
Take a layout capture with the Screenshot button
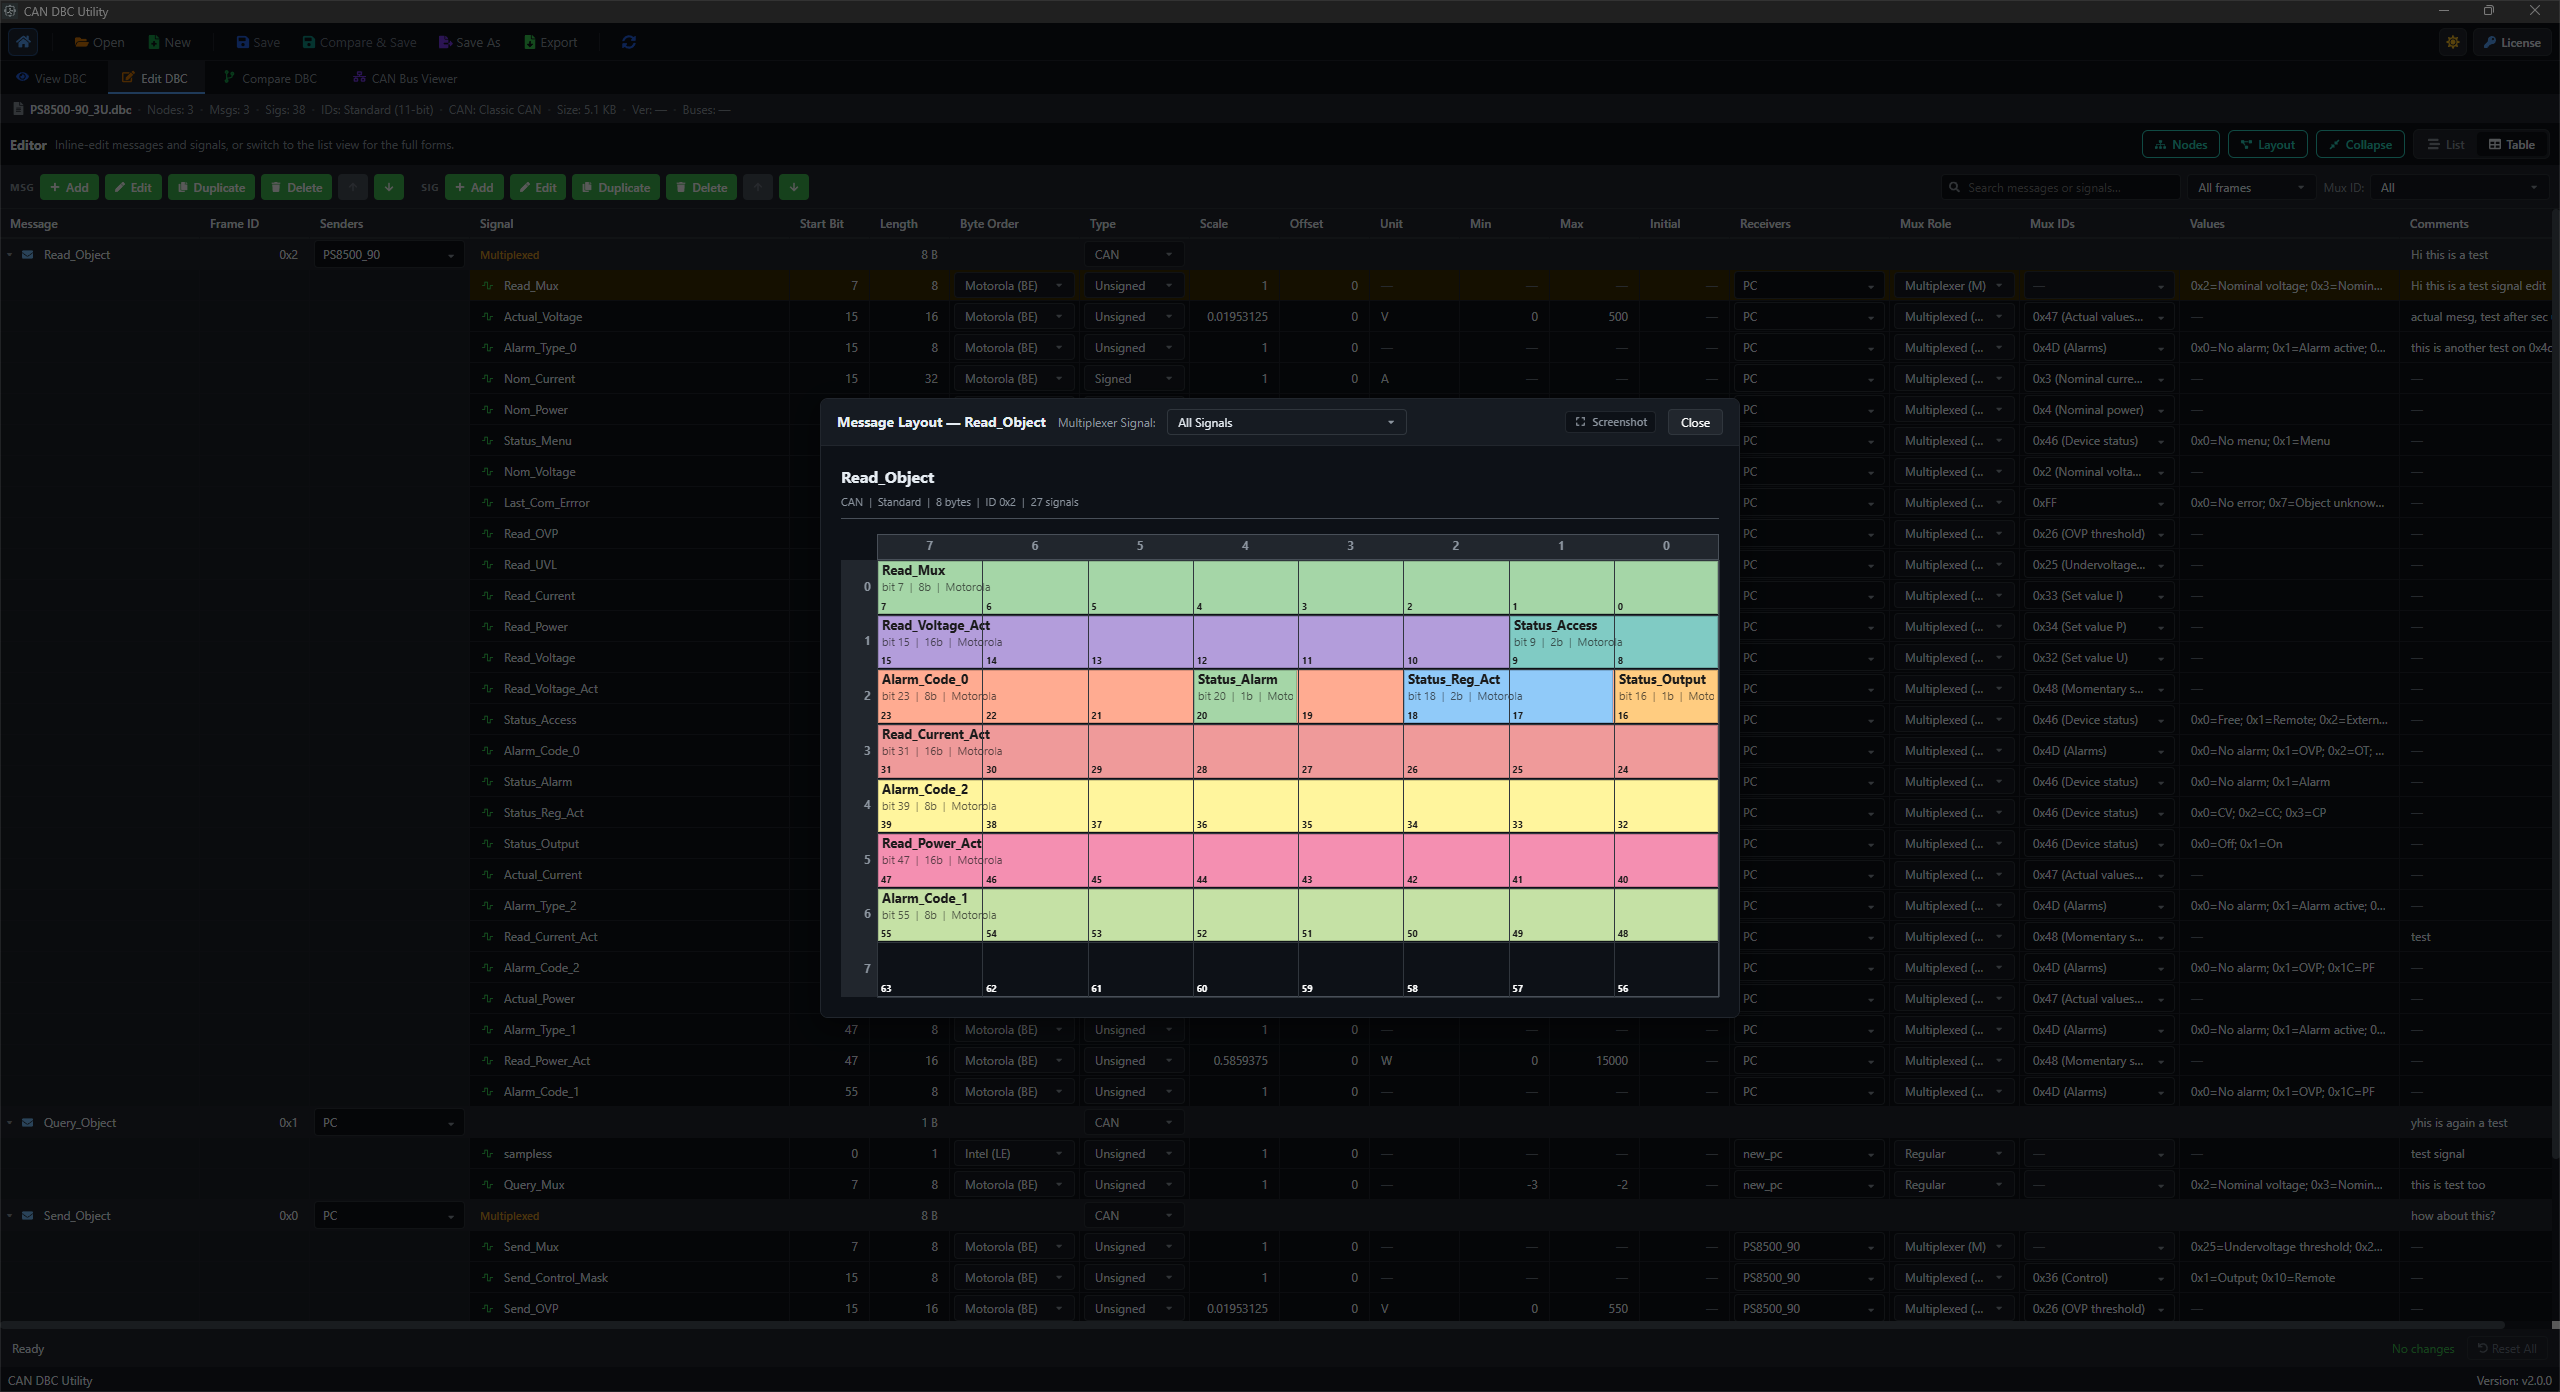(x=1610, y=422)
